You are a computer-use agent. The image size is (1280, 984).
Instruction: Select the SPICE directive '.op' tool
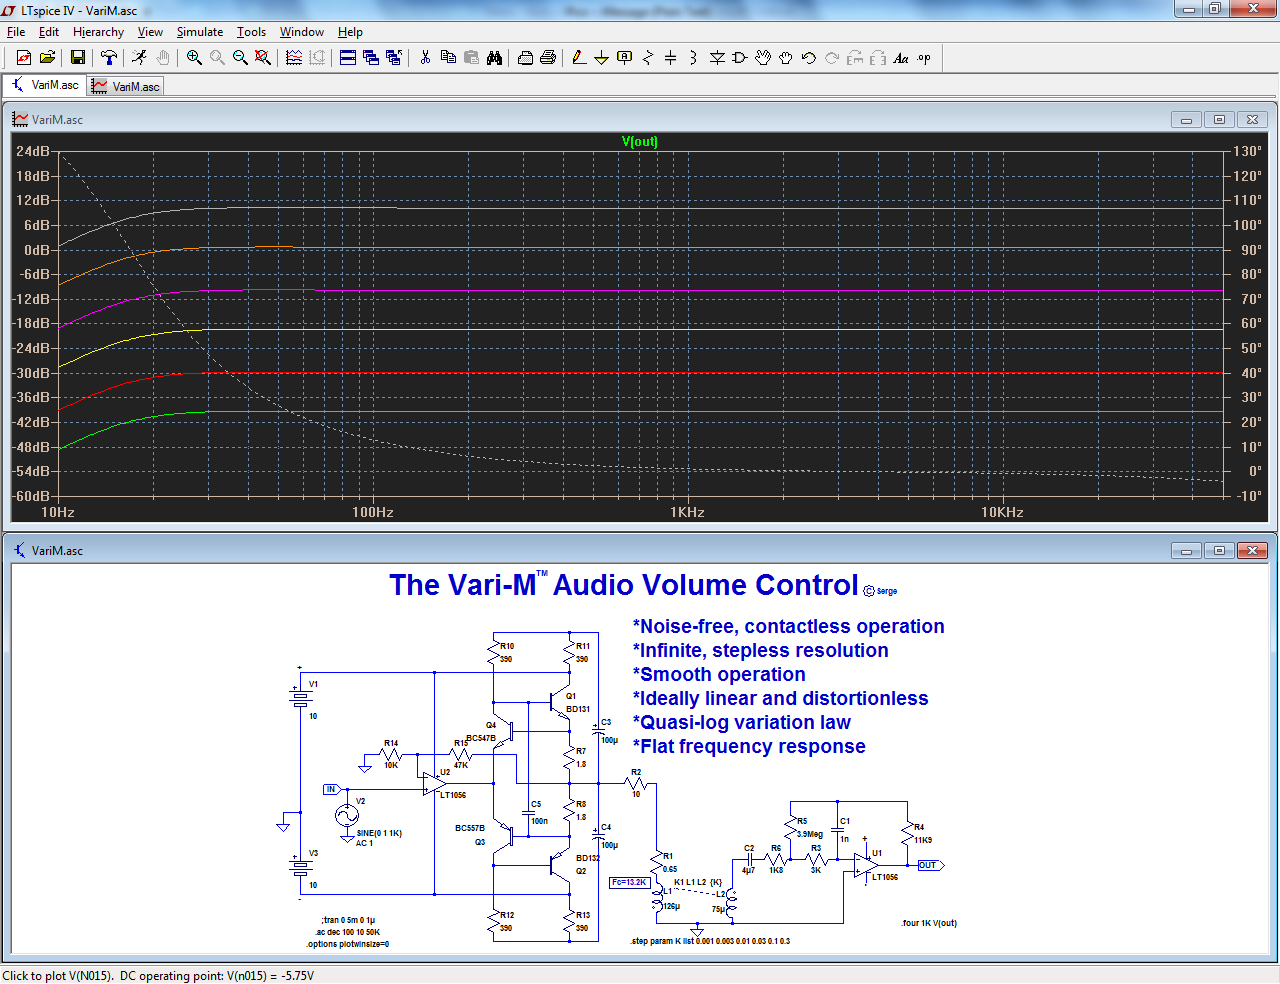(x=924, y=58)
